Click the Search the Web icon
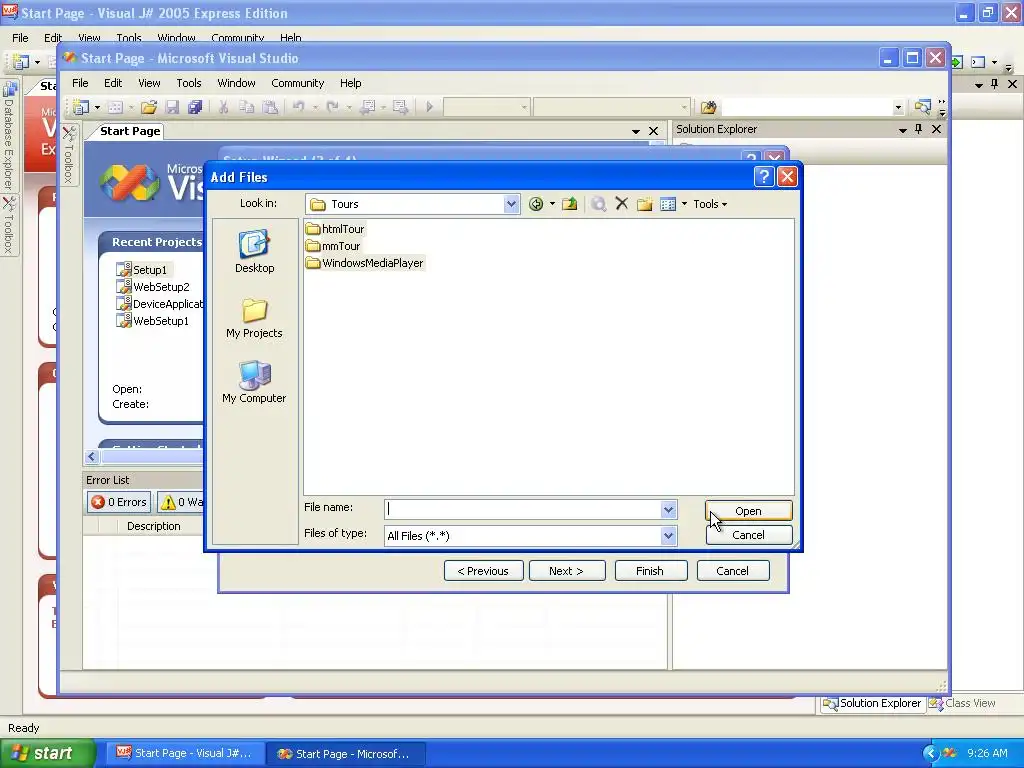The width and height of the screenshot is (1024, 768). tap(598, 204)
